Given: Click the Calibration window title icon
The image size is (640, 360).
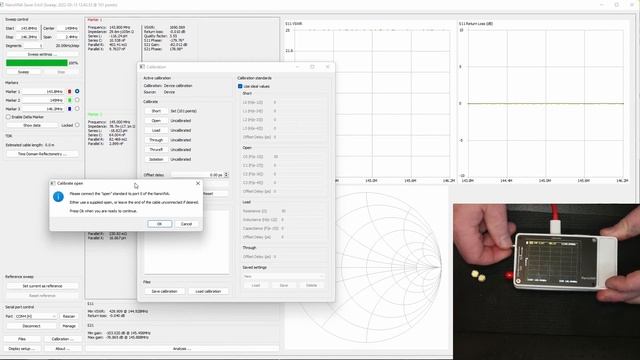Looking at the screenshot, I should click(142, 67).
